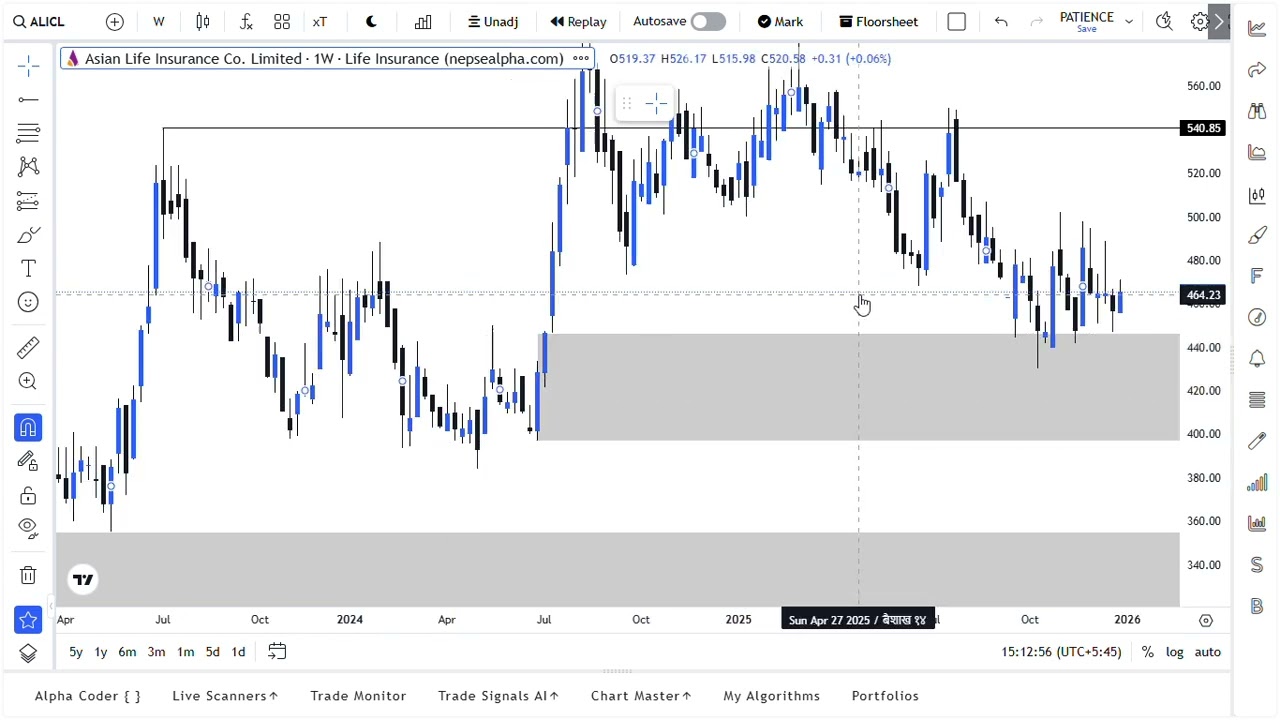Open price scale settings gear at axis corner
The image size is (1280, 720).
coord(1206,620)
